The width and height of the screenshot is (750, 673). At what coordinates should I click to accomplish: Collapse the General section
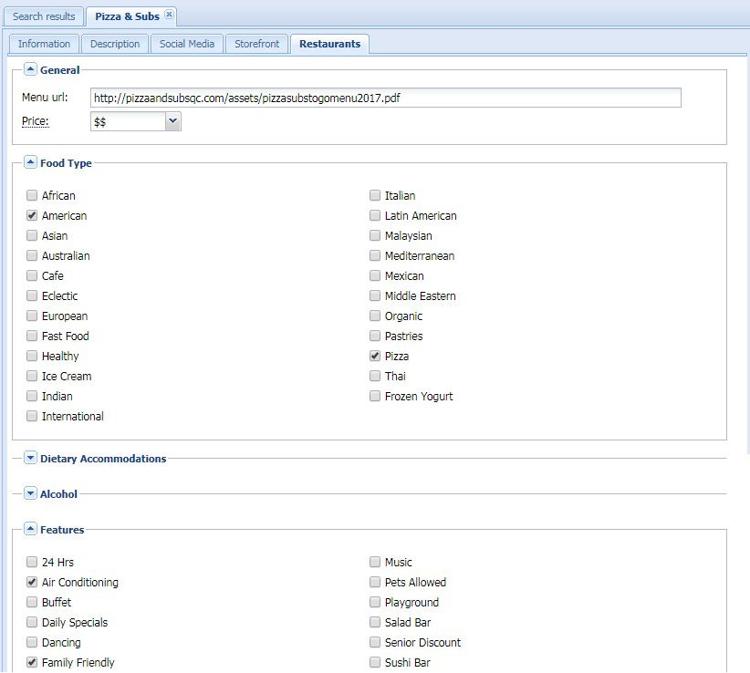pos(30,69)
